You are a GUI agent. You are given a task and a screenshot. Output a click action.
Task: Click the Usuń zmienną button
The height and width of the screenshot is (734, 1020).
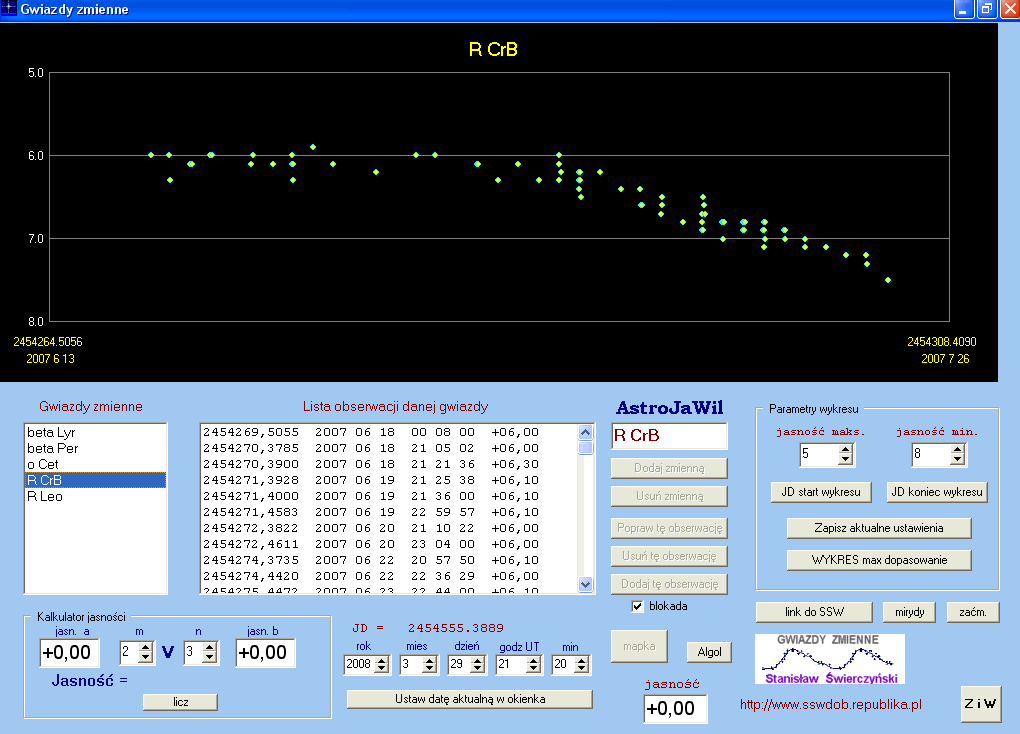tap(669, 496)
